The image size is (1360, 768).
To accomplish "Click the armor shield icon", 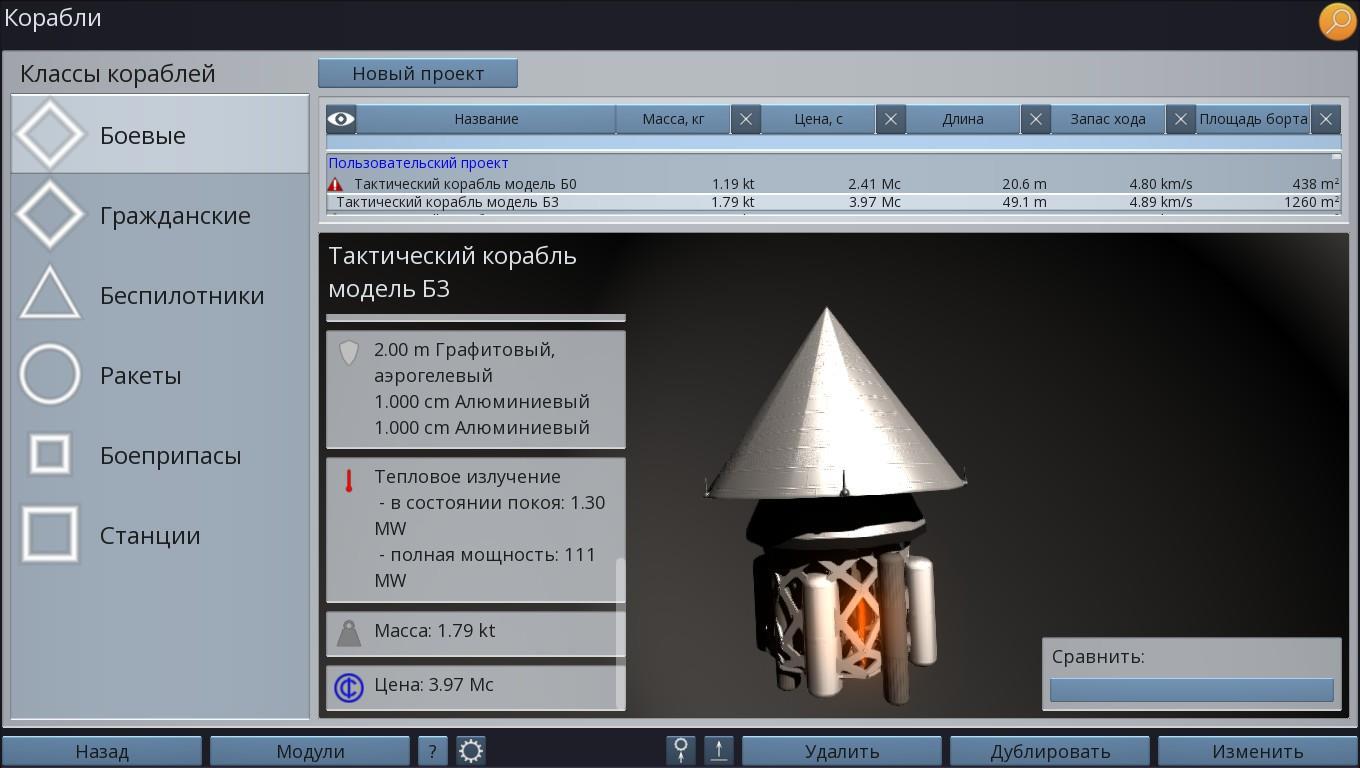I will [x=348, y=352].
